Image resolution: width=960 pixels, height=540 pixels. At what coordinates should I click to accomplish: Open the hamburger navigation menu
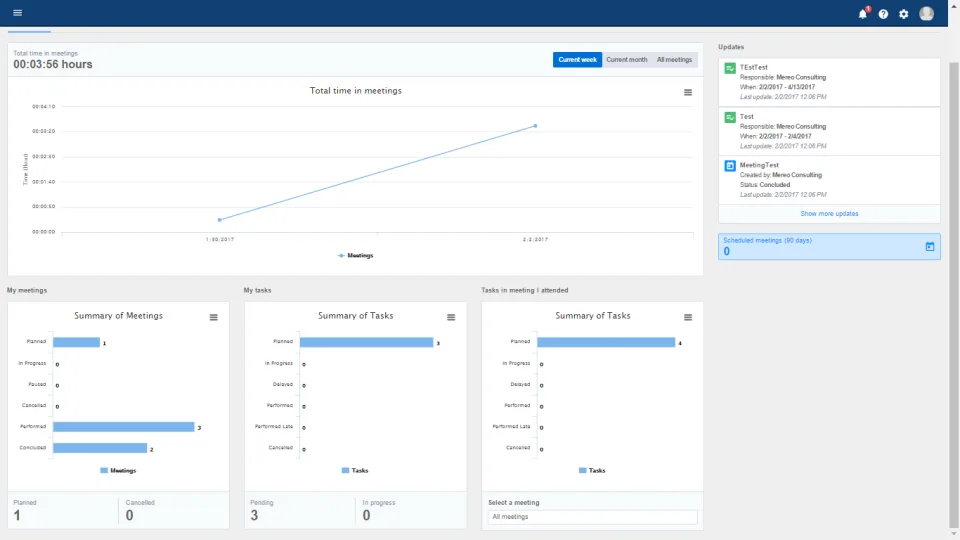click(17, 12)
